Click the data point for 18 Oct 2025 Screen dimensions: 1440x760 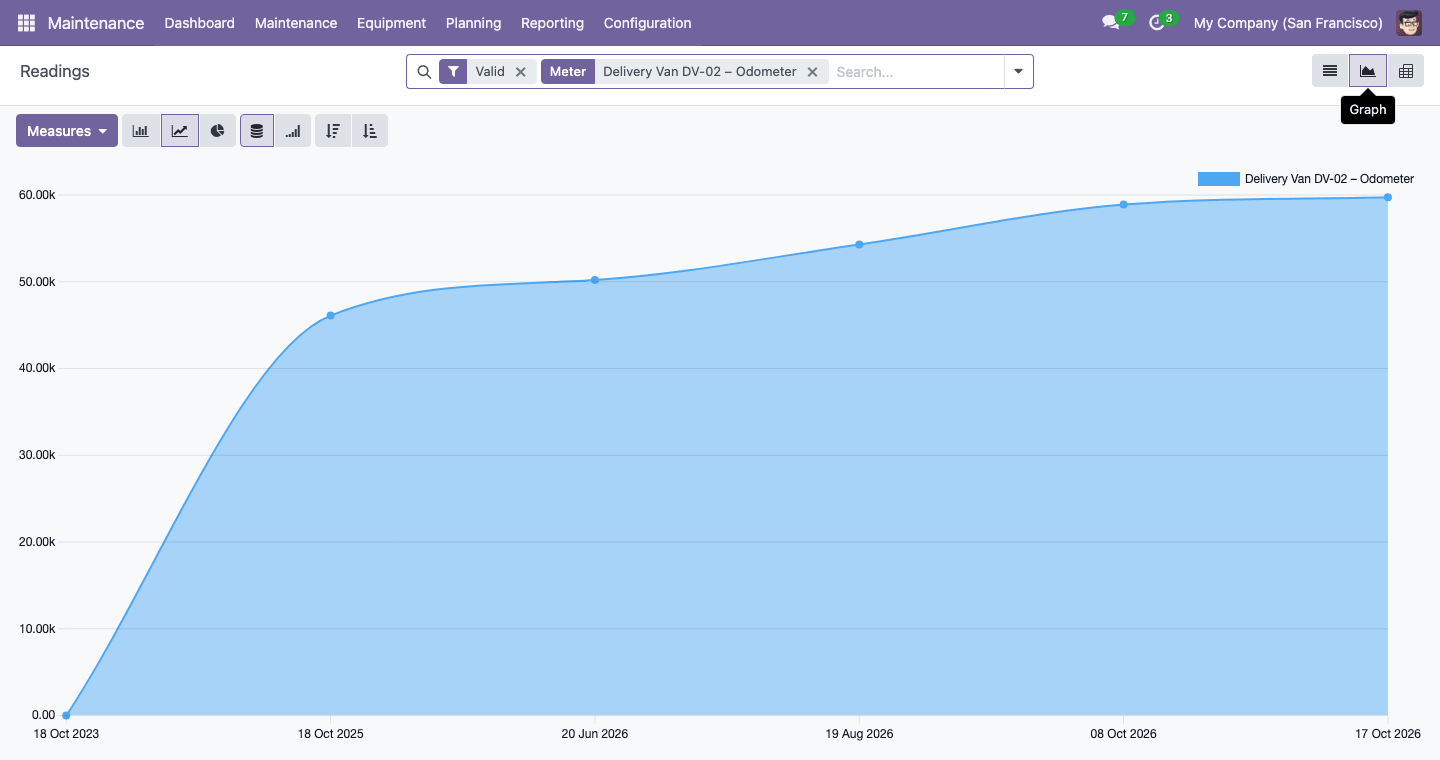point(331,316)
